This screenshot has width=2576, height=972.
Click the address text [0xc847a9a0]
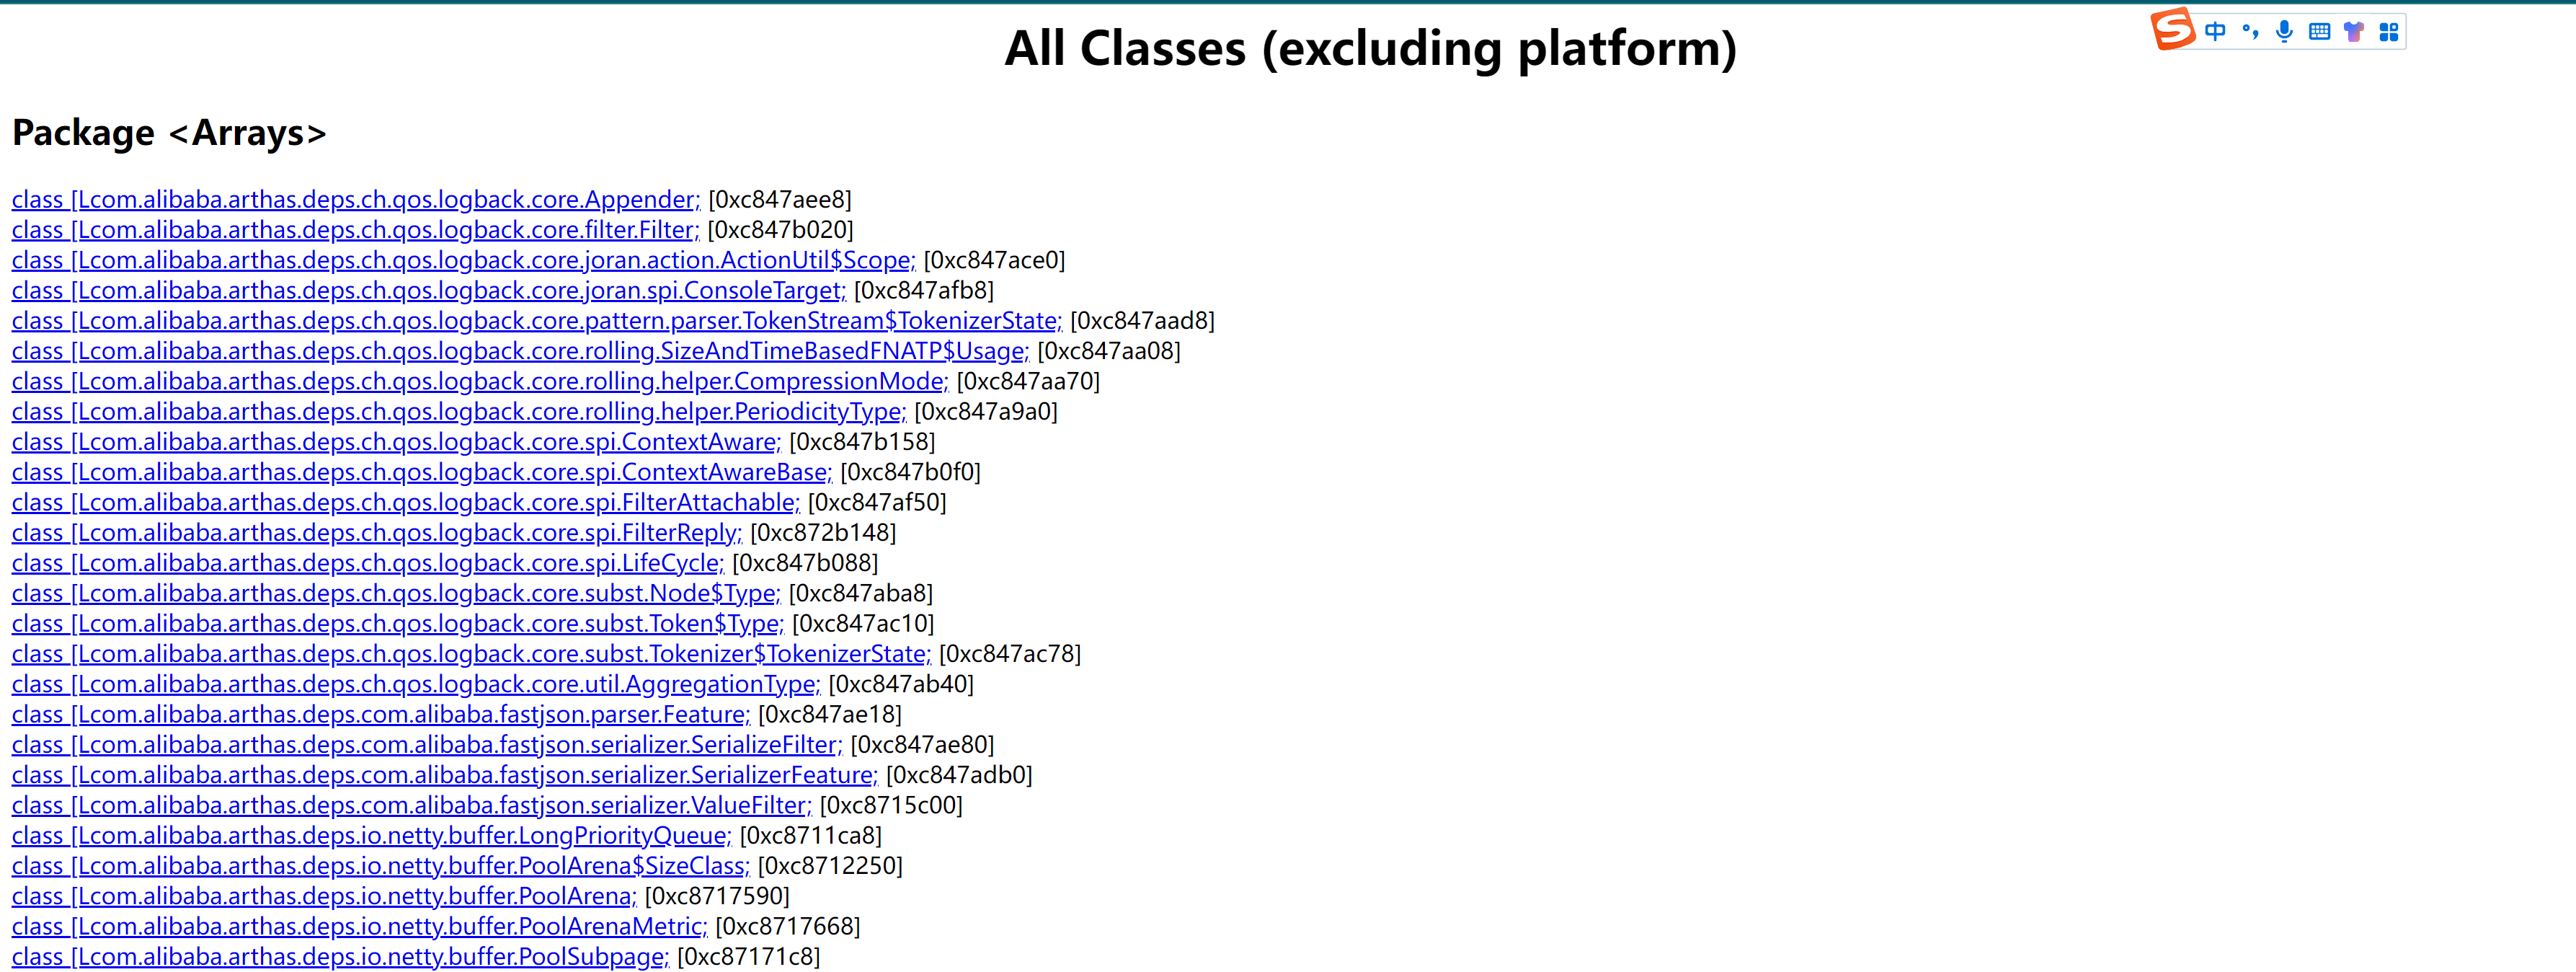point(986,412)
